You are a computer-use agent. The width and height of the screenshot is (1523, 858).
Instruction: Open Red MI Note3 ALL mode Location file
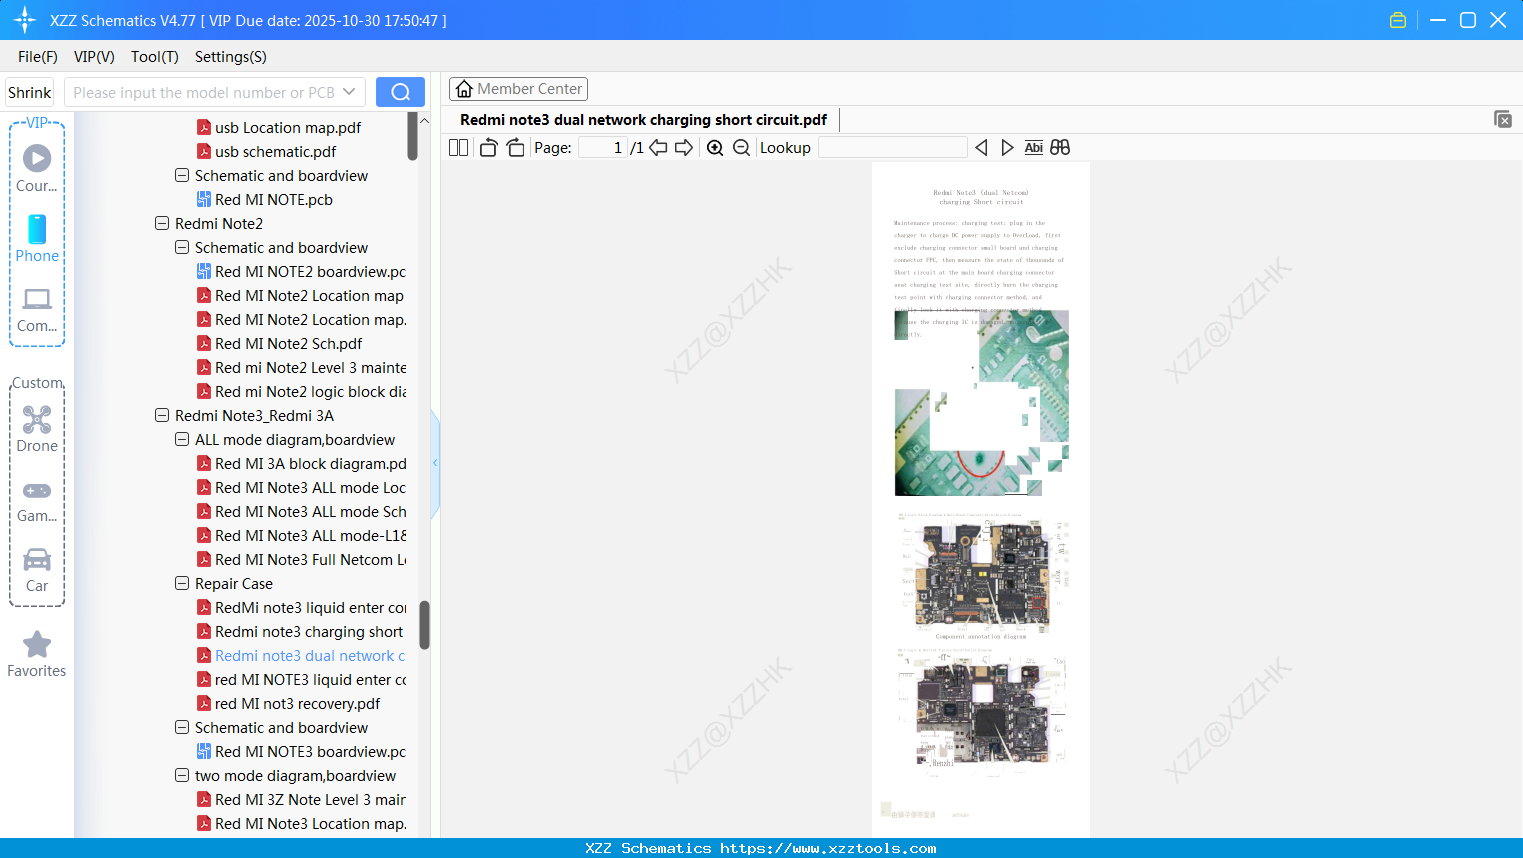click(x=310, y=487)
